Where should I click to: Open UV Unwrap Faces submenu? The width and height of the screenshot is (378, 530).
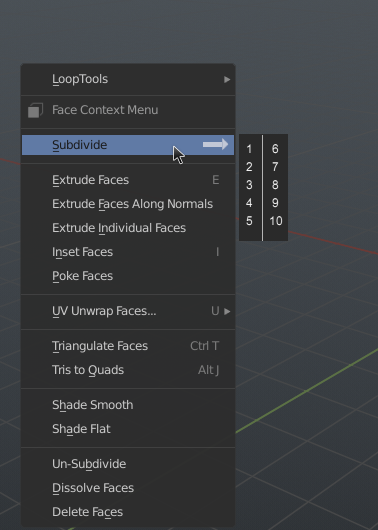[128, 311]
